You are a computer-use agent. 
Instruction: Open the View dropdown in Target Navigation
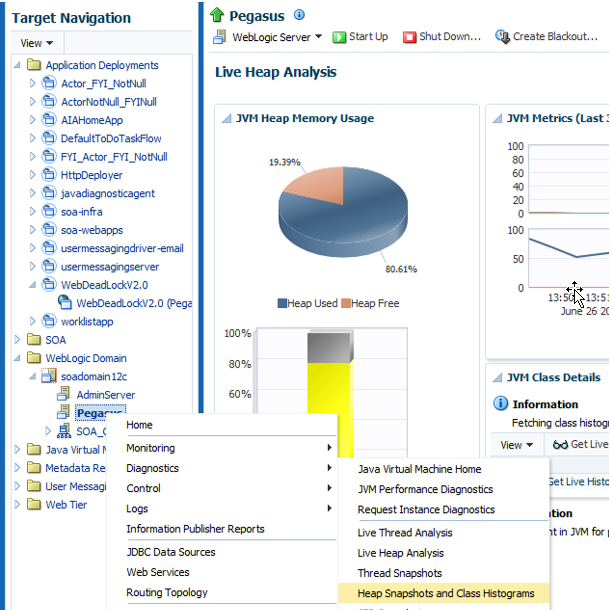(36, 43)
